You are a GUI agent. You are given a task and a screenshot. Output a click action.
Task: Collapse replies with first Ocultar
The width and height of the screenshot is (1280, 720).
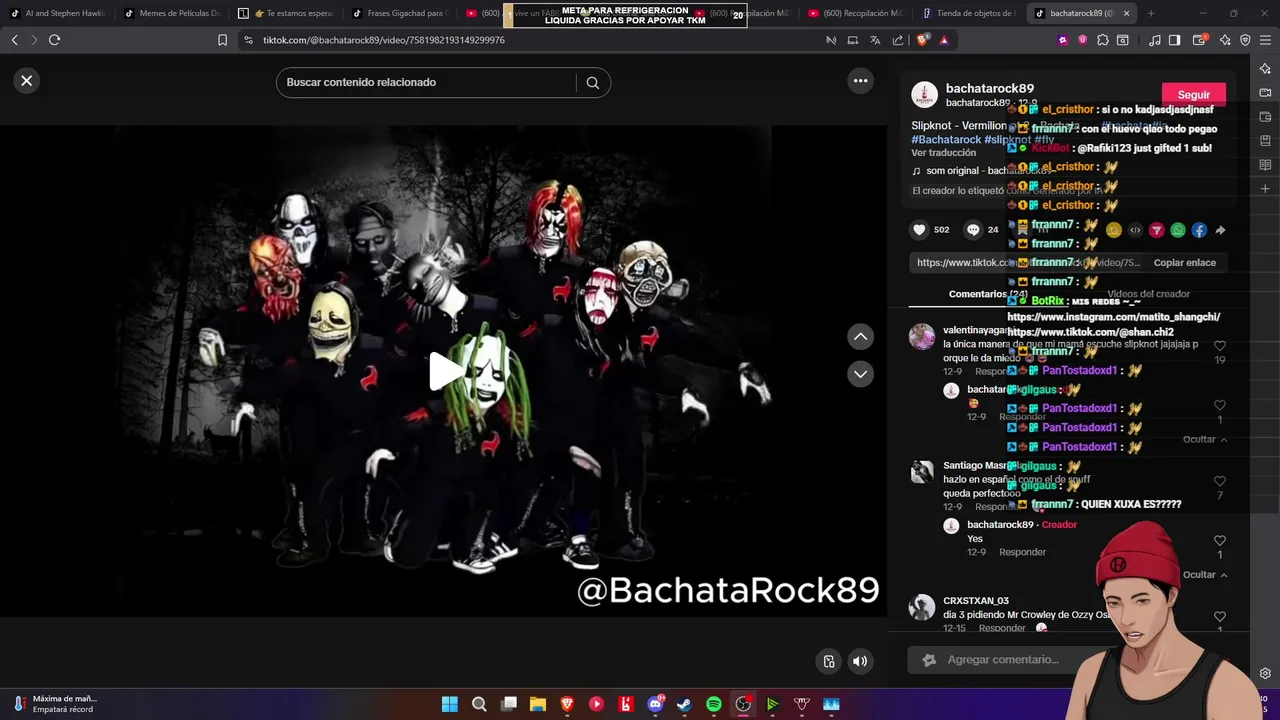pos(1205,440)
